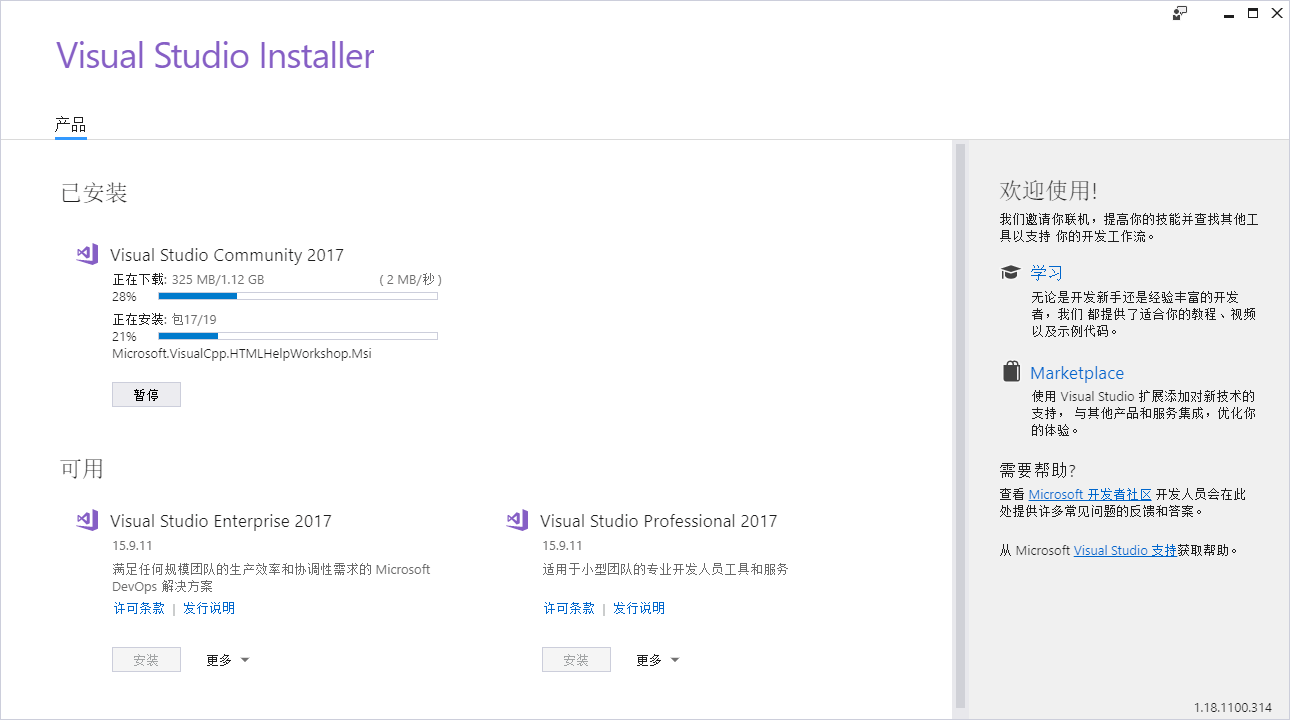This screenshot has height=720, width=1290.
Task: Click the Visual Studio Community 2017 logo icon
Action: pyautogui.click(x=87, y=254)
